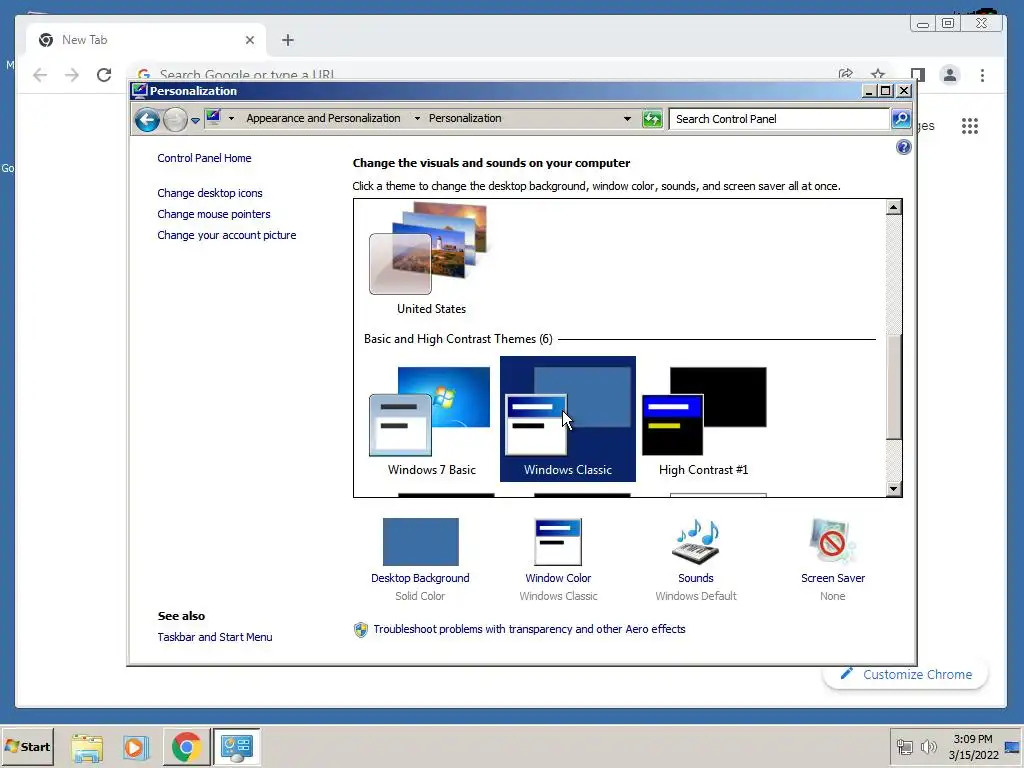
Task: Switch to Chrome from the taskbar
Action: (186, 747)
